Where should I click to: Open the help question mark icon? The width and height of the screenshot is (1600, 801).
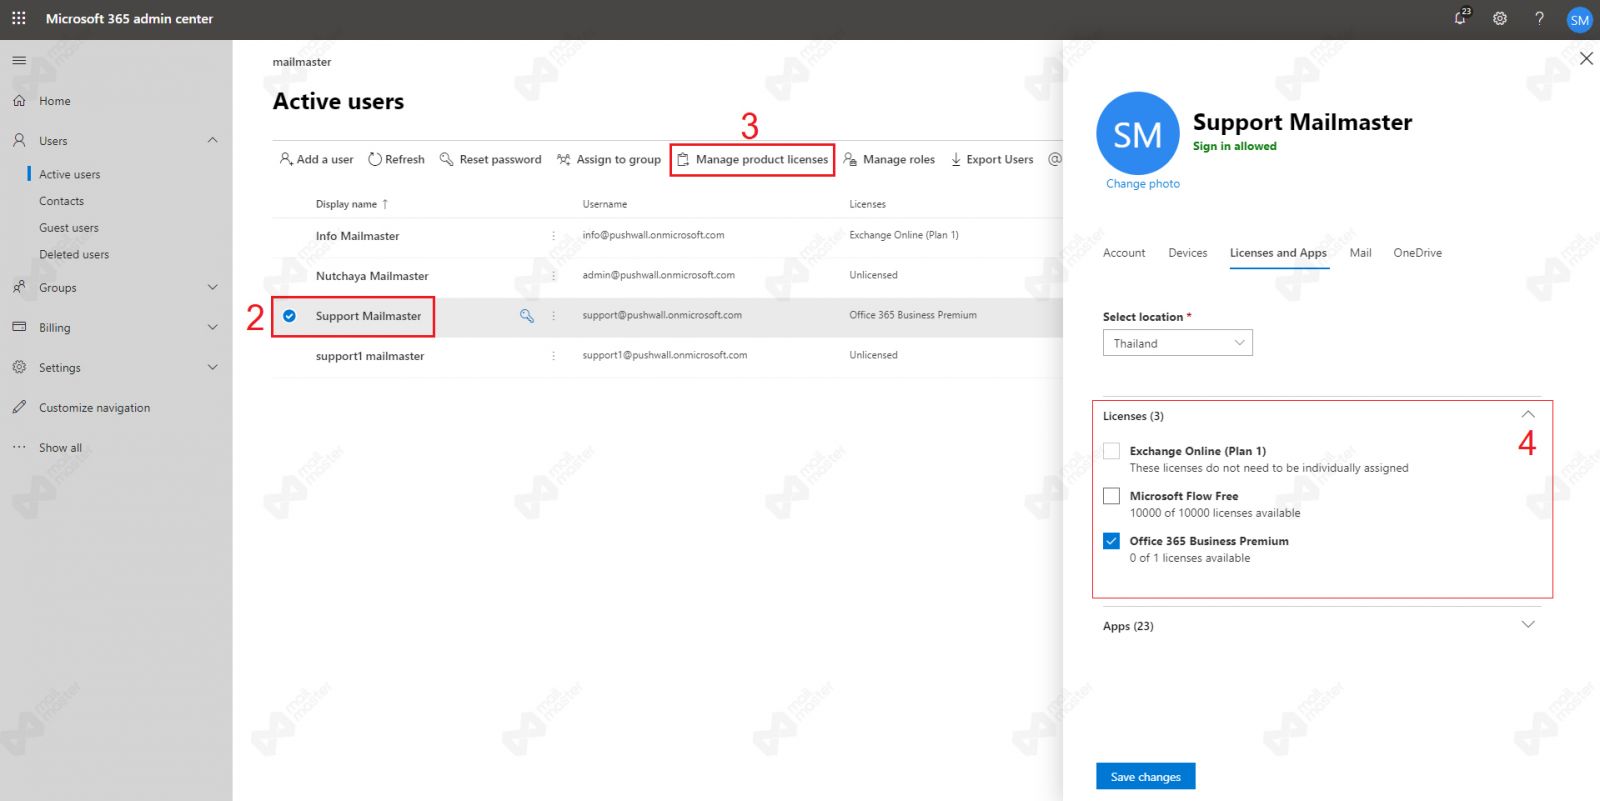[x=1539, y=18]
